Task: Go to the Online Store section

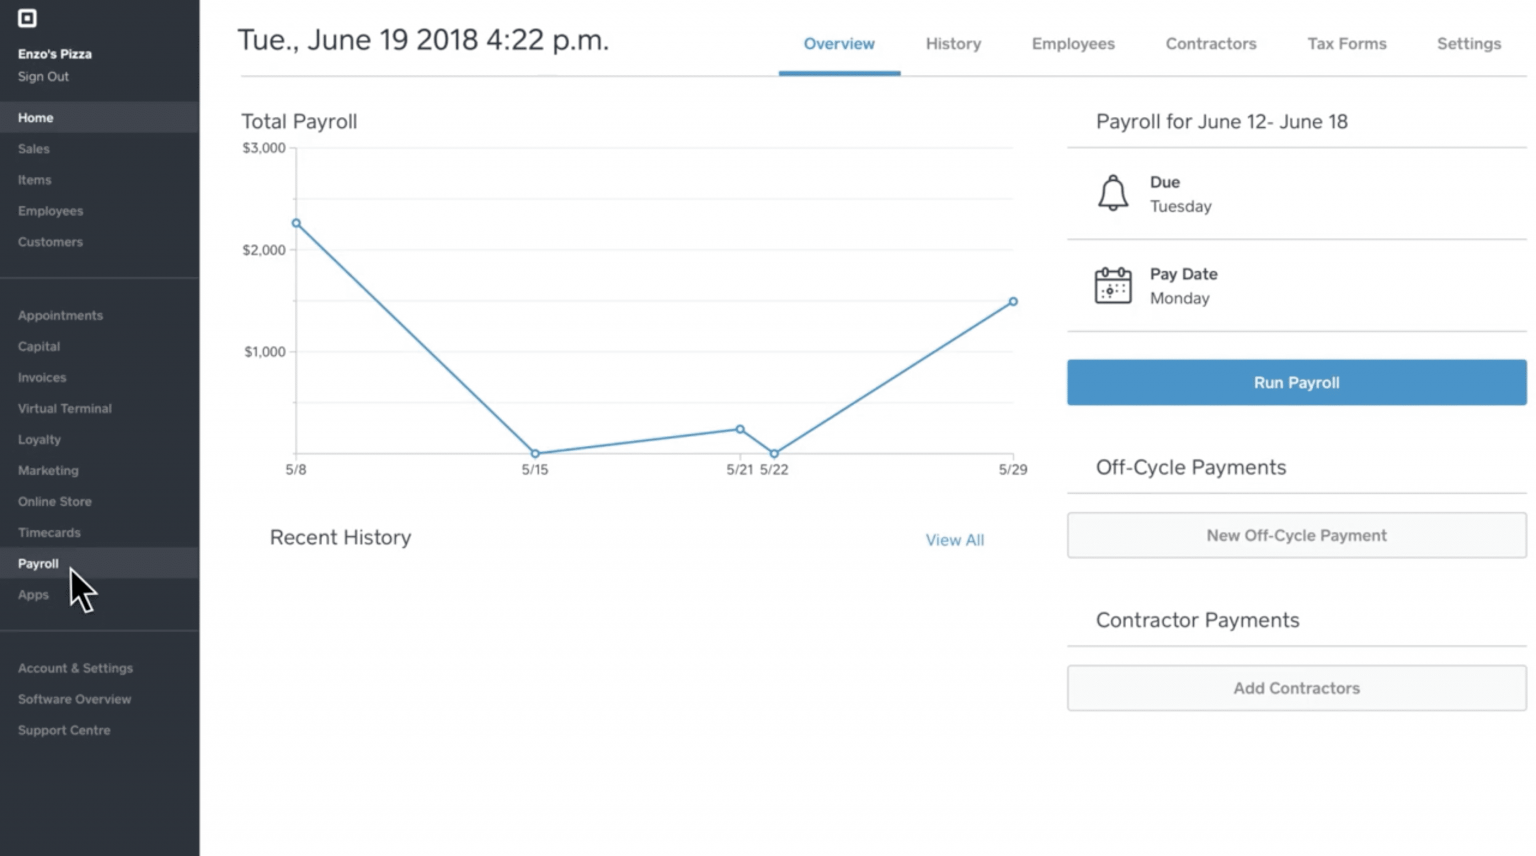Action: tap(54, 501)
